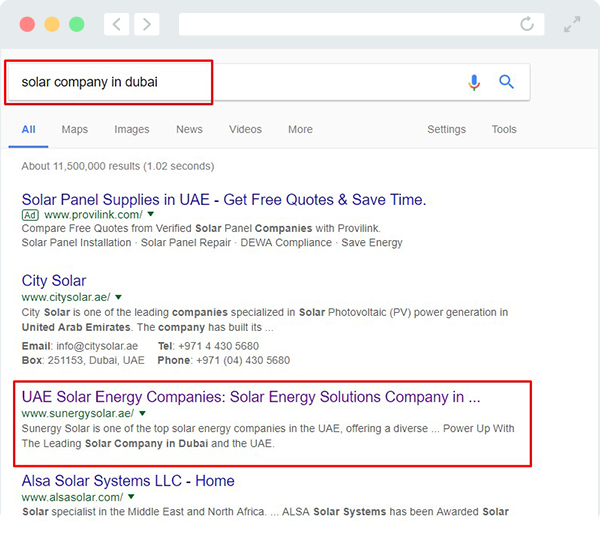Go back with the browser back arrow
This screenshot has height=543, width=600.
pos(117,24)
